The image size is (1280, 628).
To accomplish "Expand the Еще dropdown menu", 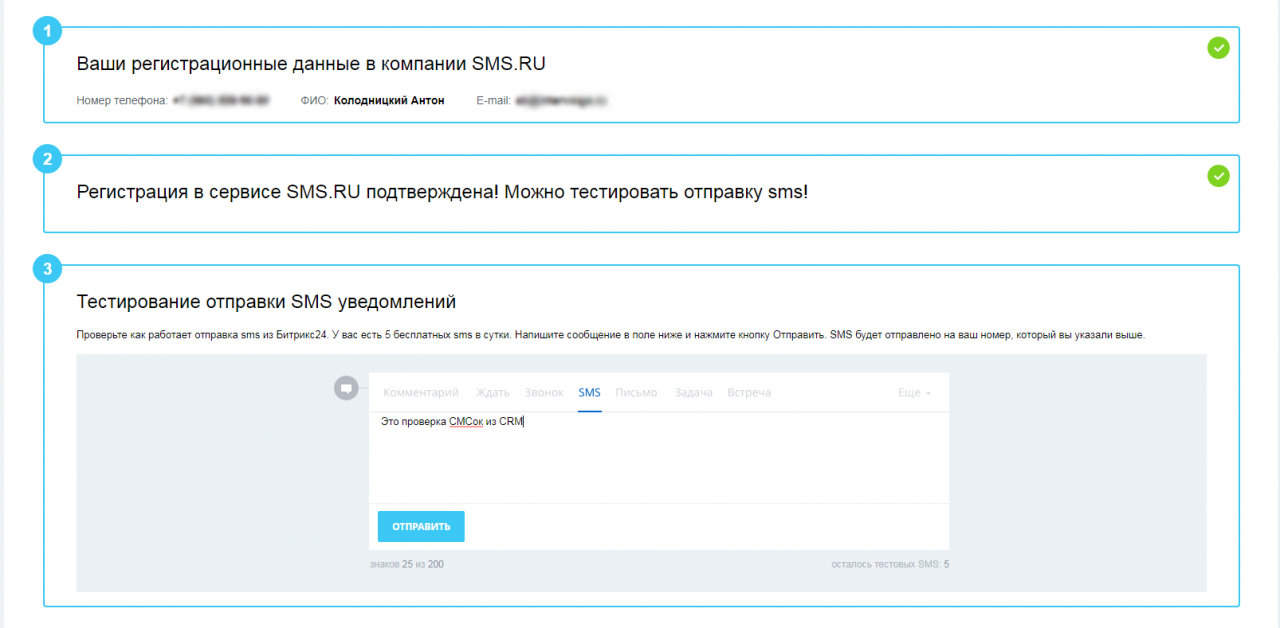I will click(x=914, y=393).
